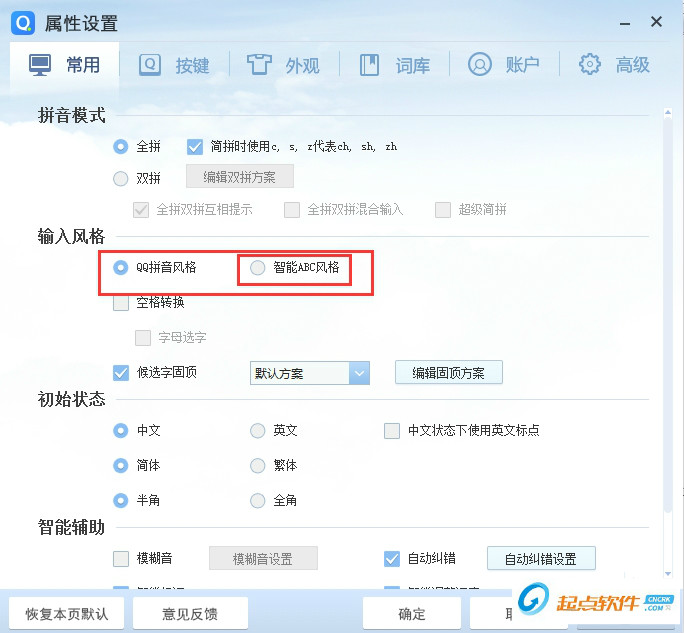
Task: Toggle 全拼双拼互相提示 checkbox
Action: (141, 210)
